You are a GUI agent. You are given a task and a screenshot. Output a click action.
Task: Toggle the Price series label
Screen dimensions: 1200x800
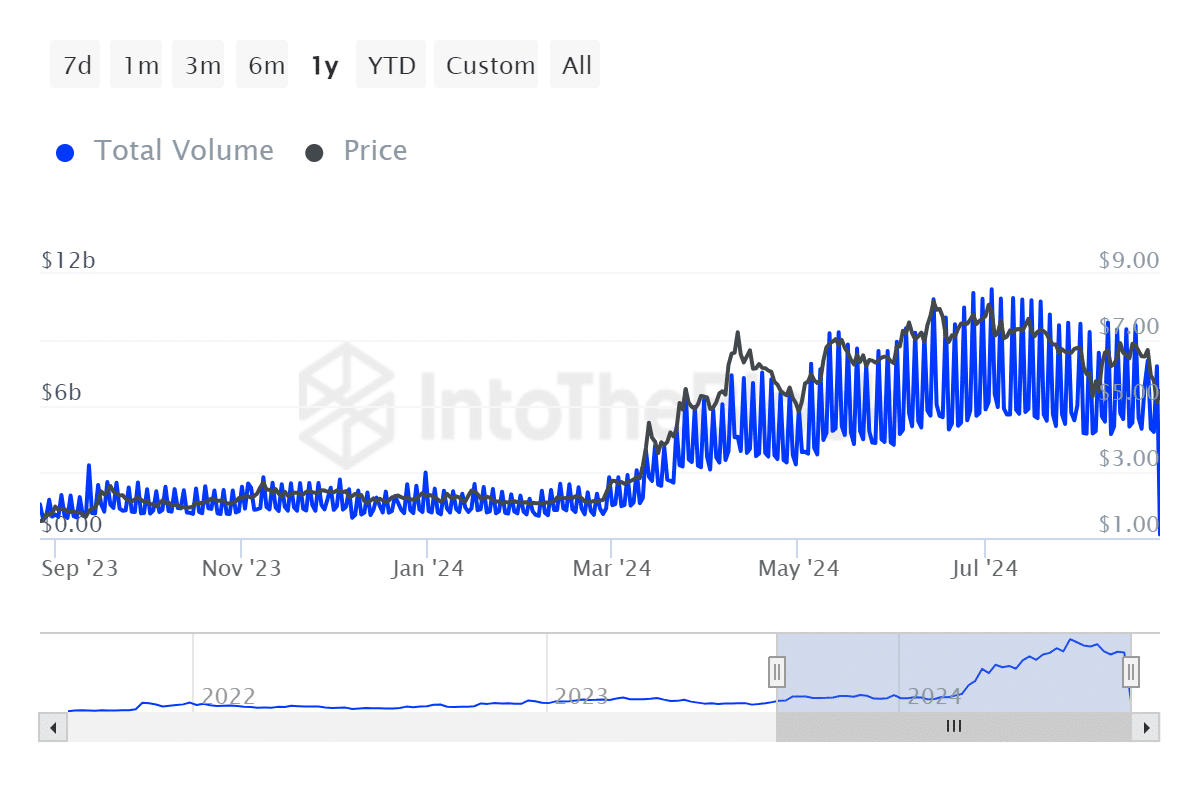click(x=375, y=151)
